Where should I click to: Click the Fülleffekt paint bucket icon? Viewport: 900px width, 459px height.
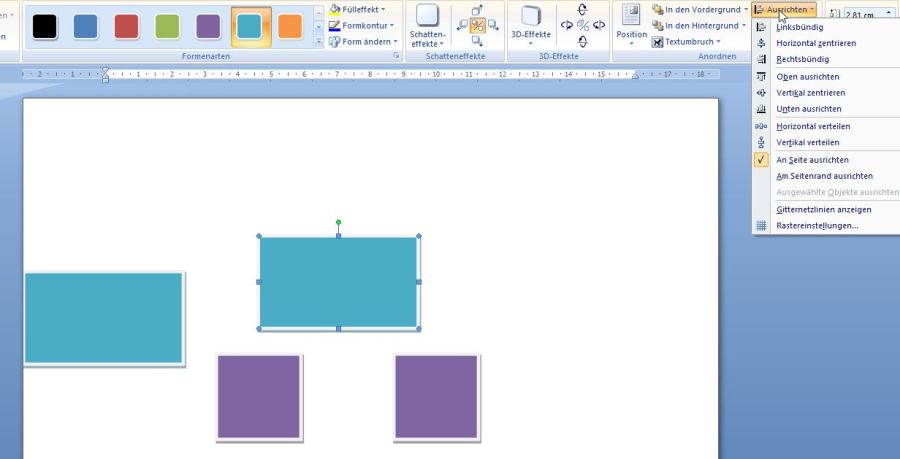click(x=335, y=9)
